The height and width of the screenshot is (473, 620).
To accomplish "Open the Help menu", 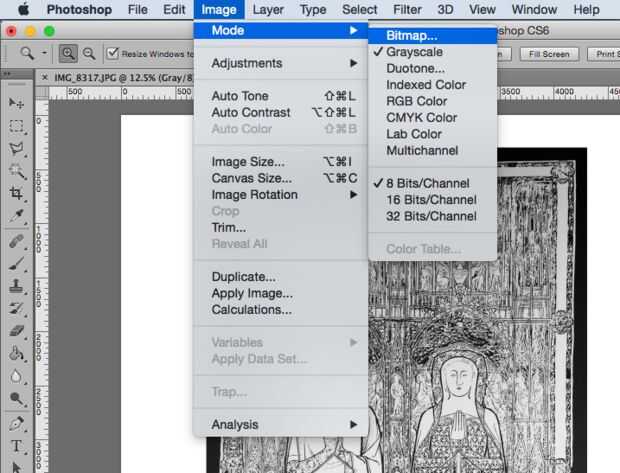I will coord(586,9).
